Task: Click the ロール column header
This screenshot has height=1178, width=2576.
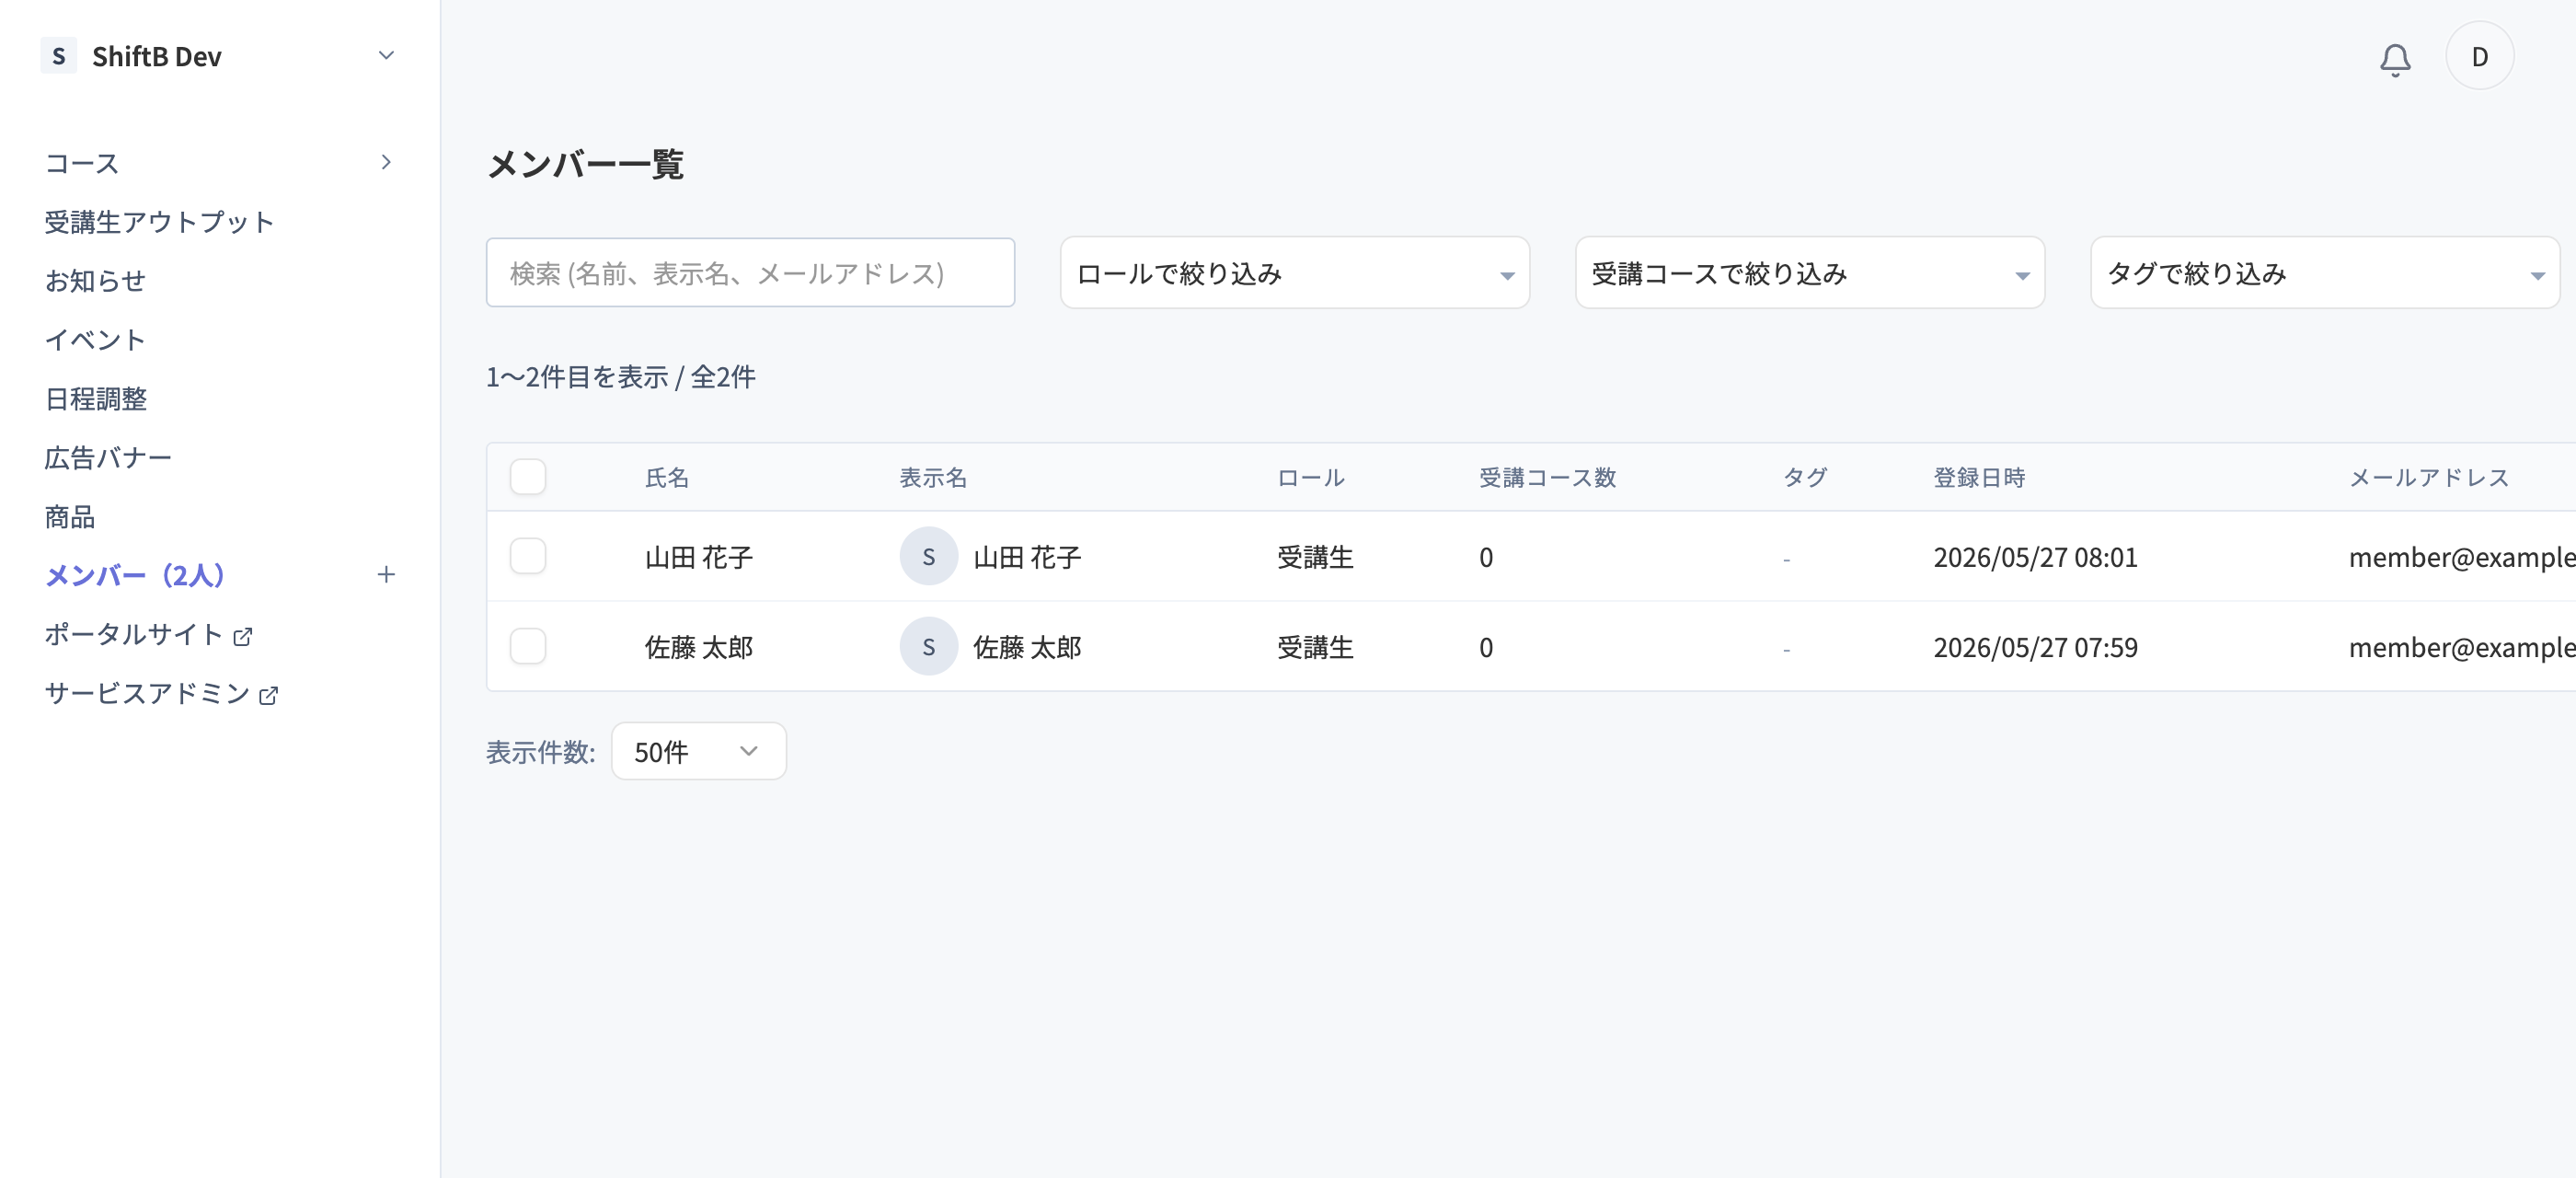Action: (1311, 478)
